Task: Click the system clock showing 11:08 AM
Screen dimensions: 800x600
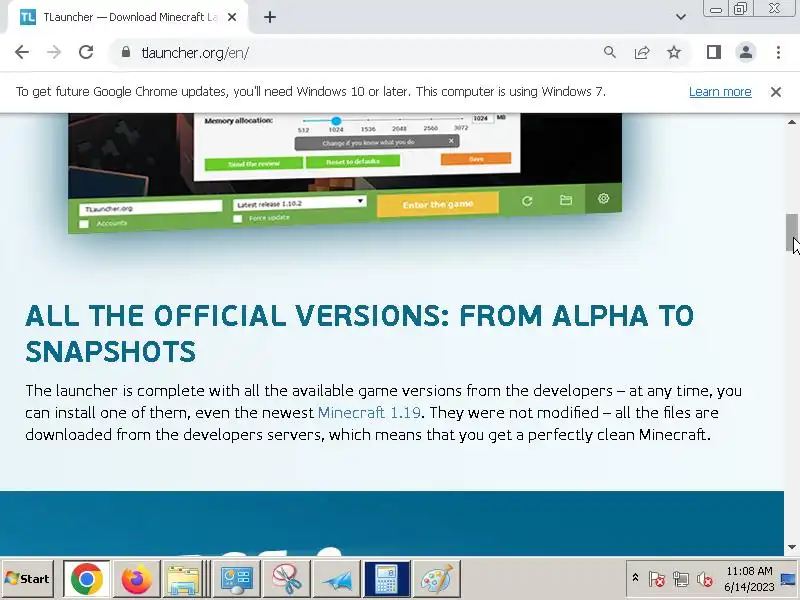Action: pyautogui.click(x=749, y=579)
